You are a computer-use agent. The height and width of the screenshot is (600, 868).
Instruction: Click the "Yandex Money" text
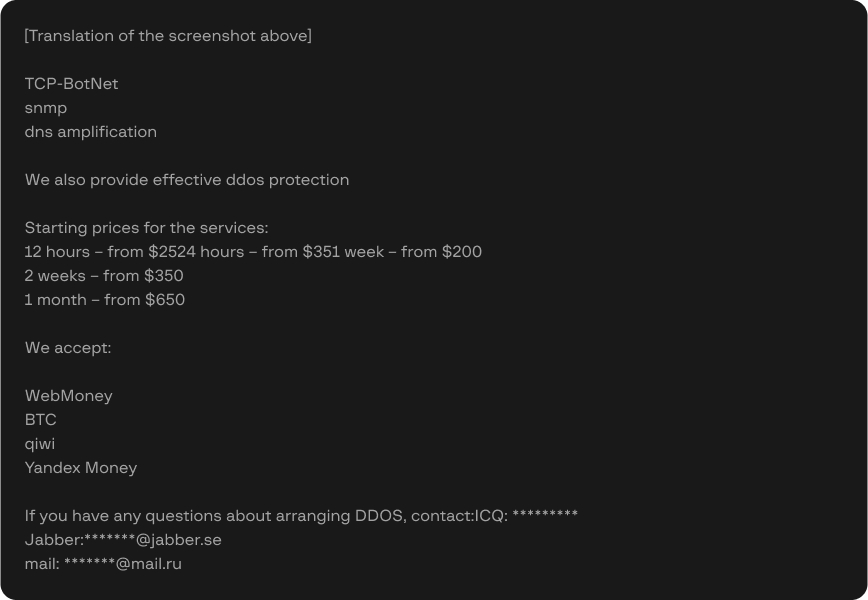[x=81, y=468]
